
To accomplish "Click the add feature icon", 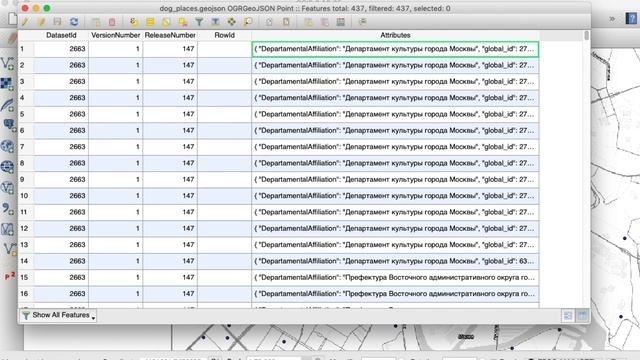I will click(x=96, y=22).
